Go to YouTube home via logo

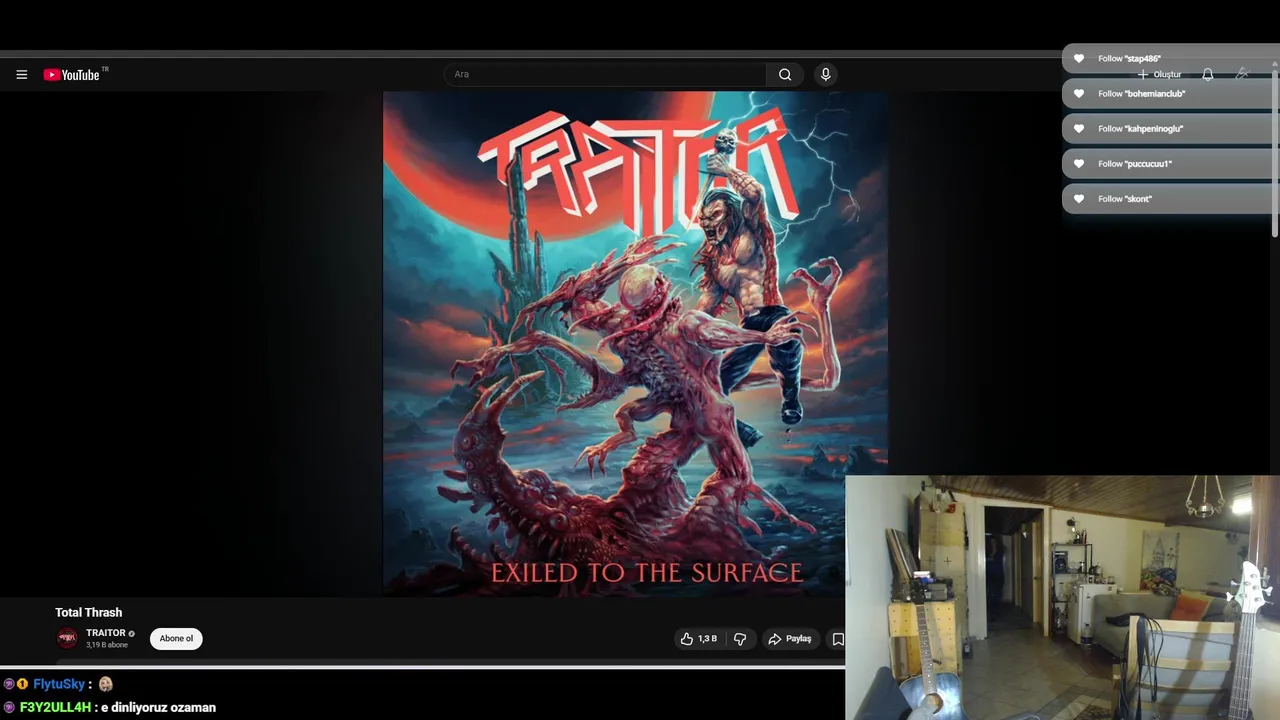(72, 74)
